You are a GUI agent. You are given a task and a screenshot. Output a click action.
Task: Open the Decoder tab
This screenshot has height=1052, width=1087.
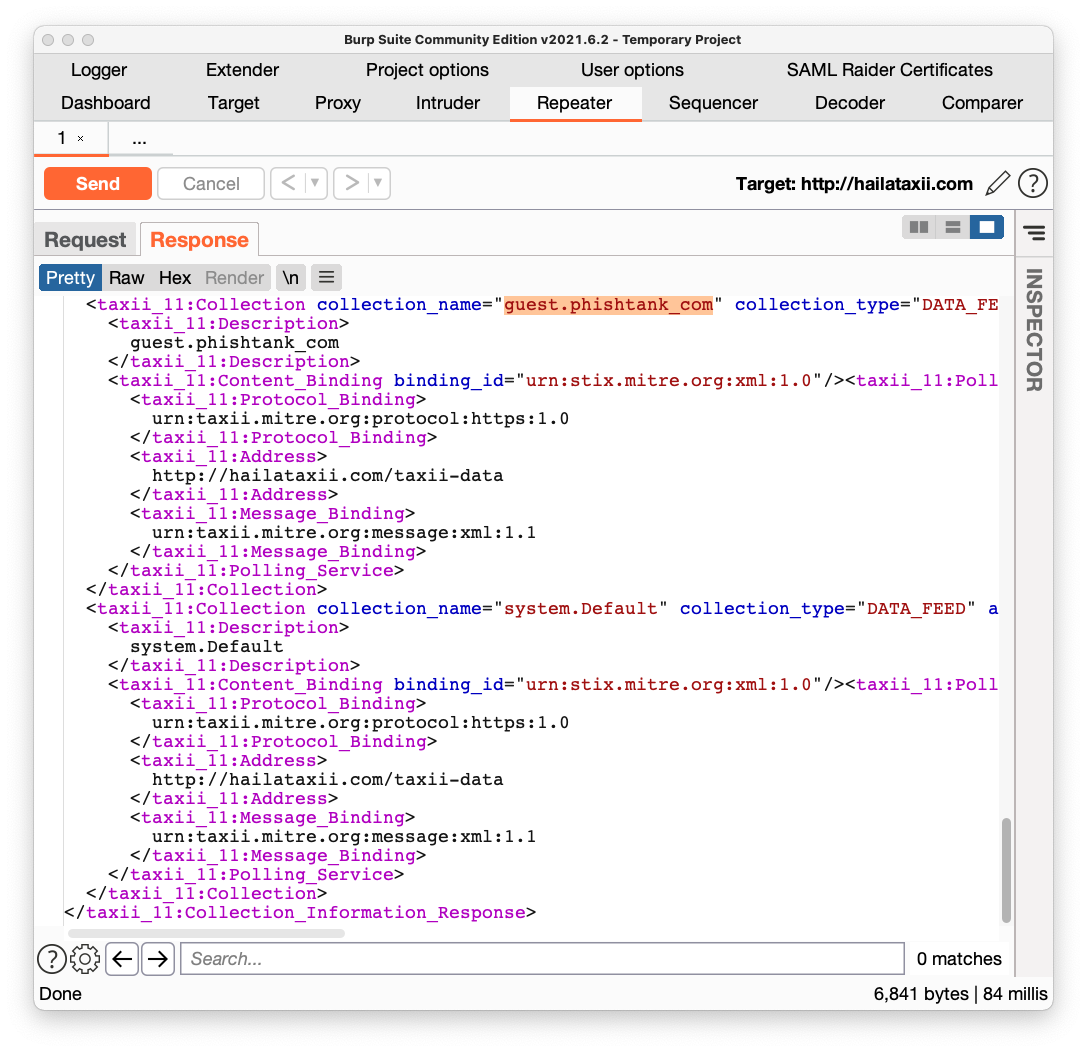pyautogui.click(x=850, y=103)
